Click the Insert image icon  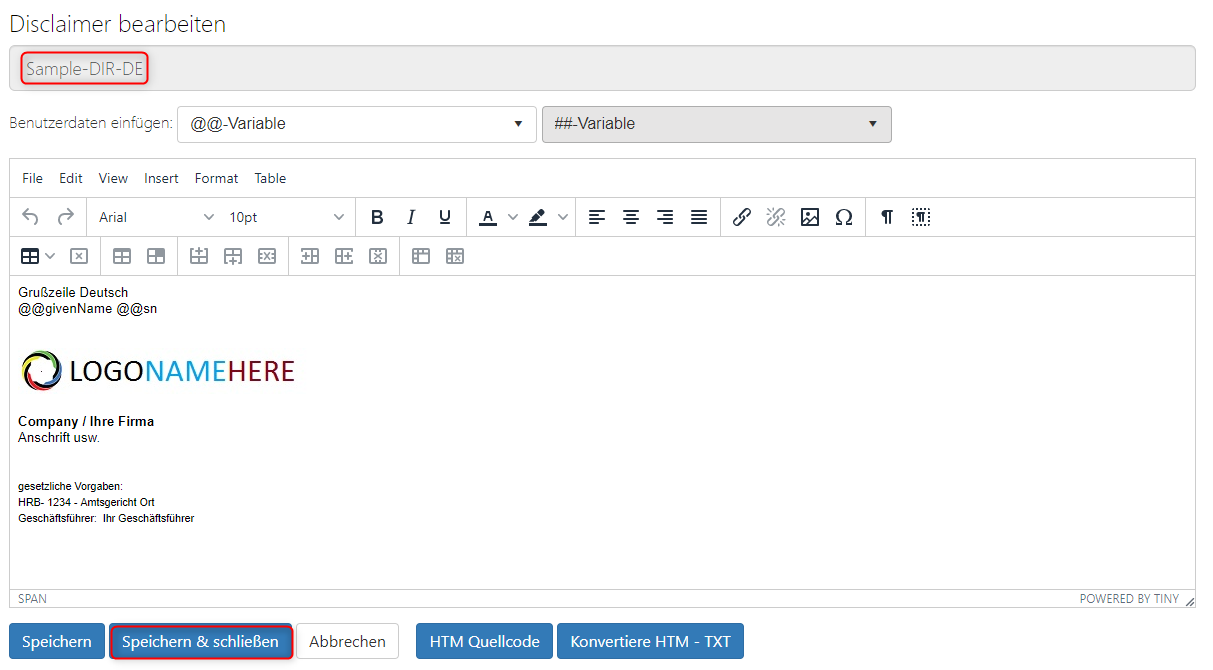pos(810,217)
